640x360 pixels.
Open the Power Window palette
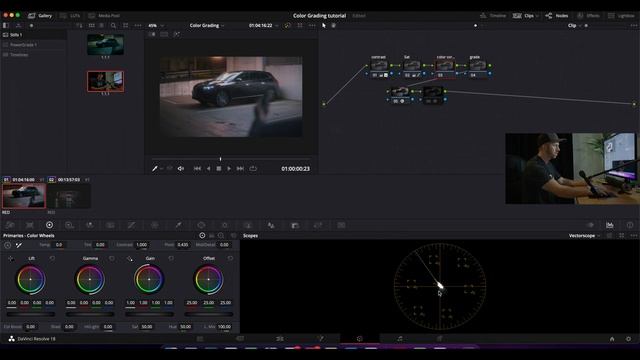pos(201,225)
